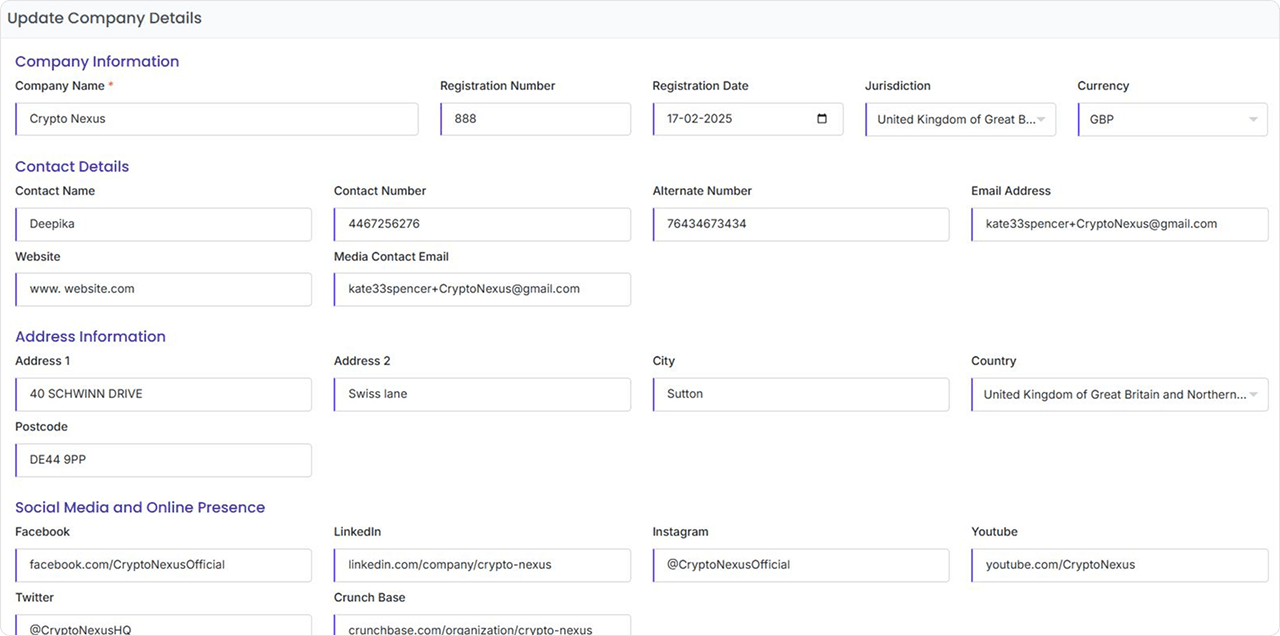Select the Media Contact Email field
The width and height of the screenshot is (1280, 636).
tap(482, 289)
